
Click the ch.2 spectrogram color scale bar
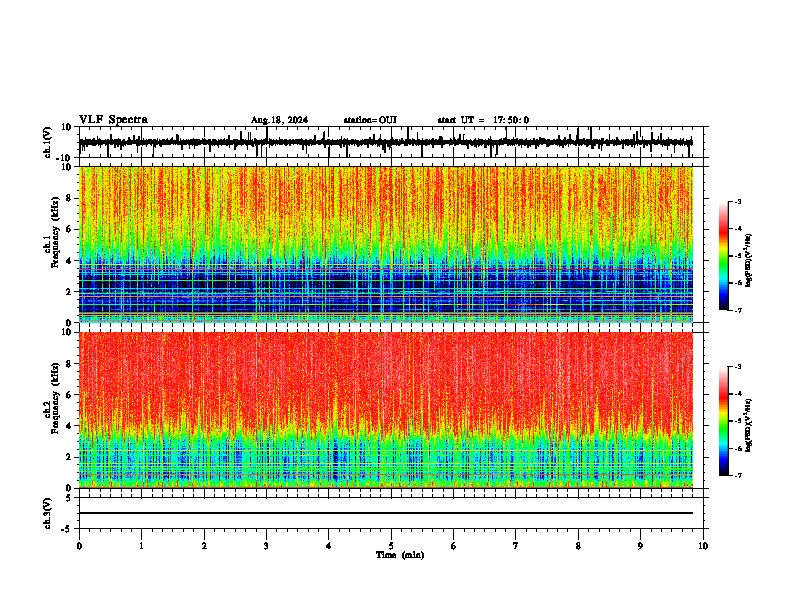[x=724, y=421]
